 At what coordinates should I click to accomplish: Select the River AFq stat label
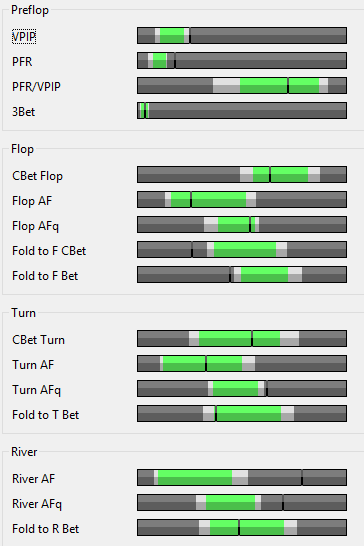37,504
